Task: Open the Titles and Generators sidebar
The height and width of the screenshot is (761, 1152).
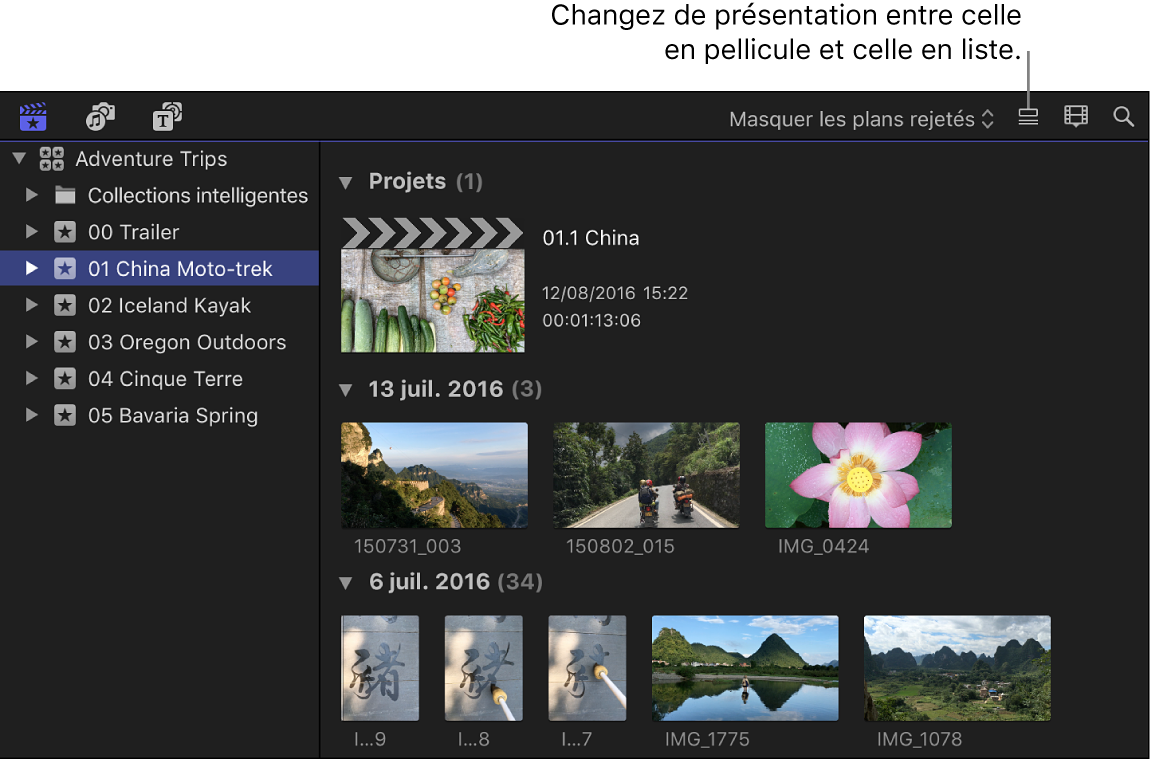Action: click(x=166, y=116)
